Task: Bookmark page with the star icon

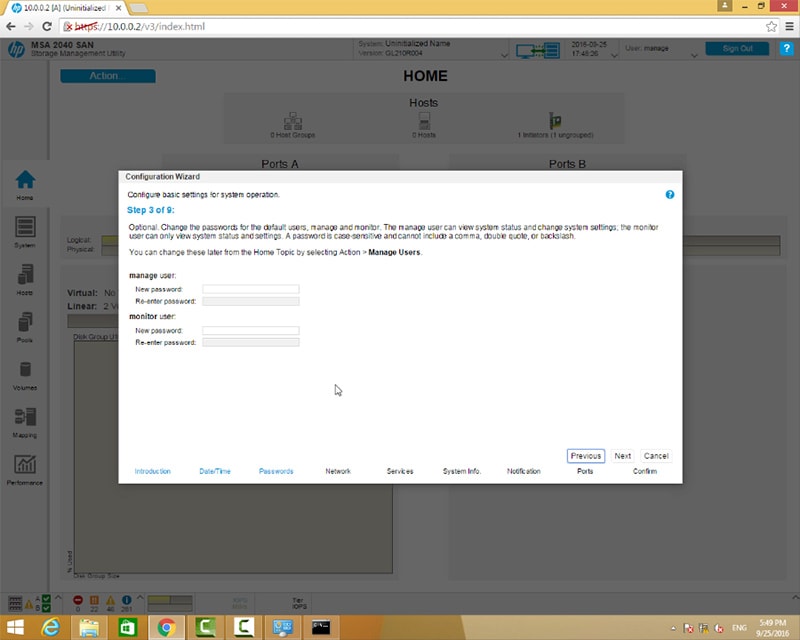Action: tap(771, 26)
